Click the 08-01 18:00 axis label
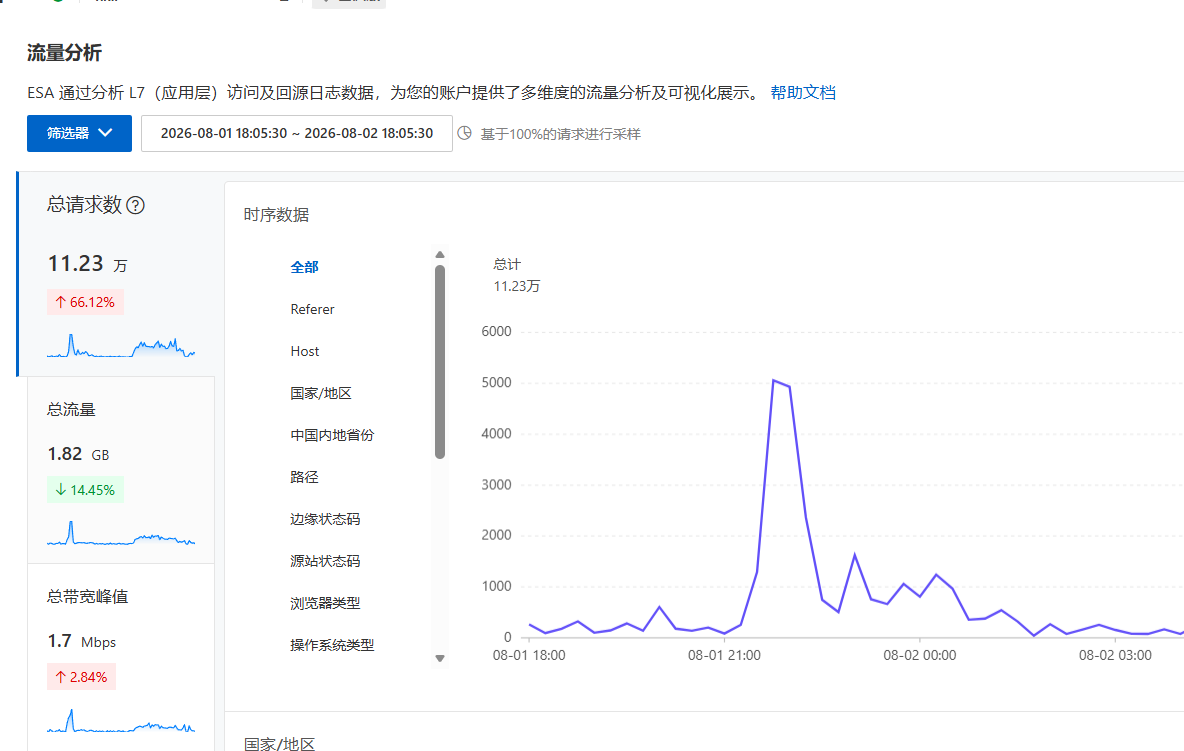This screenshot has width=1184, height=751. (529, 655)
